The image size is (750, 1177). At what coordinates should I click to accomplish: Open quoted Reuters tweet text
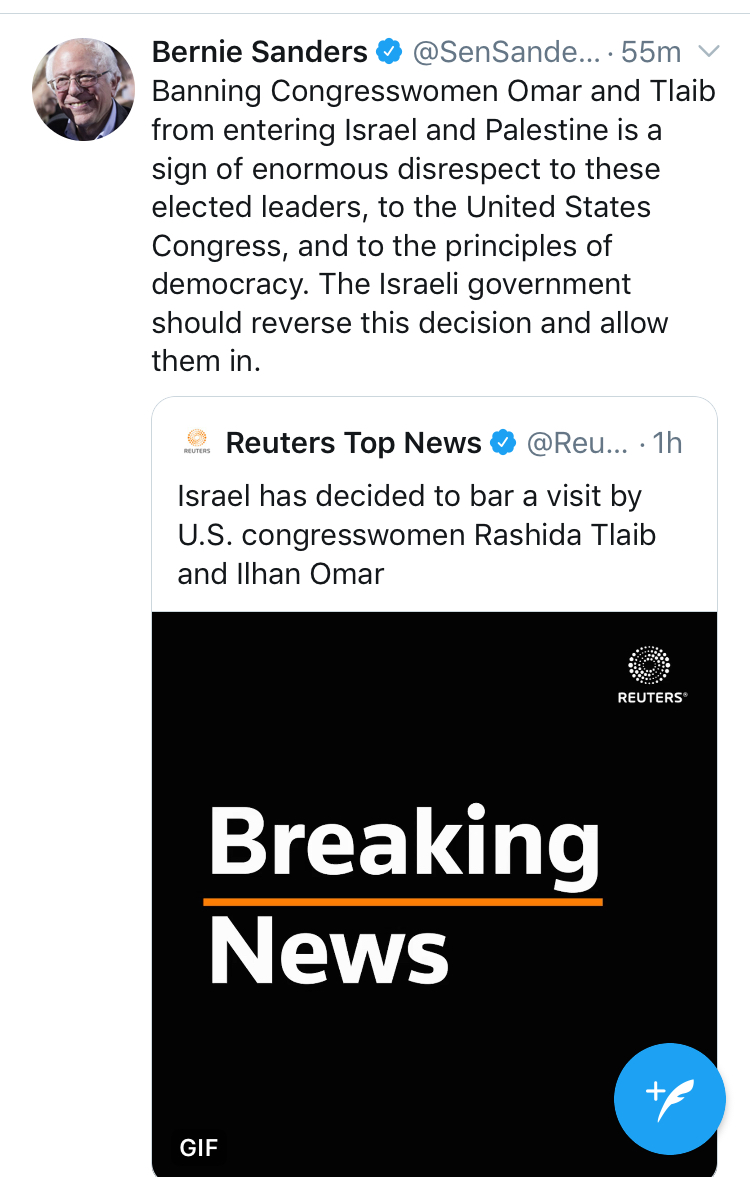click(x=417, y=534)
